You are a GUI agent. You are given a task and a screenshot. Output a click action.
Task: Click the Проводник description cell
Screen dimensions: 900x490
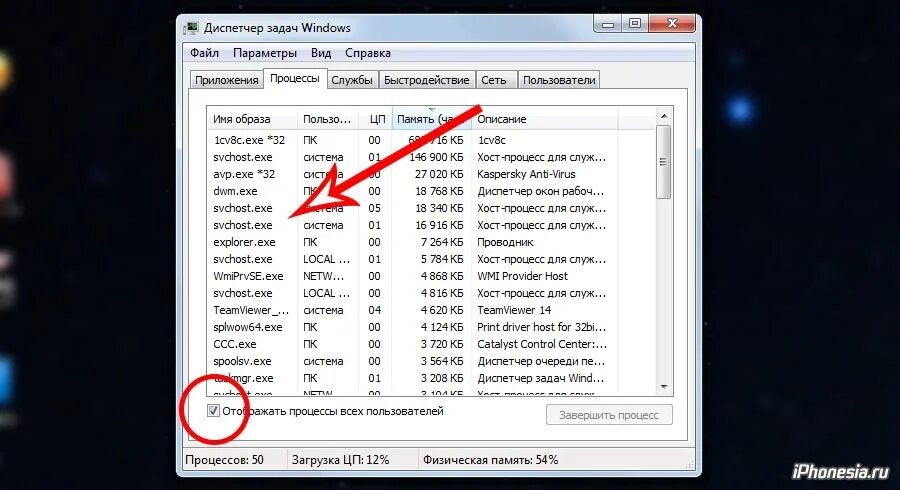click(x=505, y=242)
